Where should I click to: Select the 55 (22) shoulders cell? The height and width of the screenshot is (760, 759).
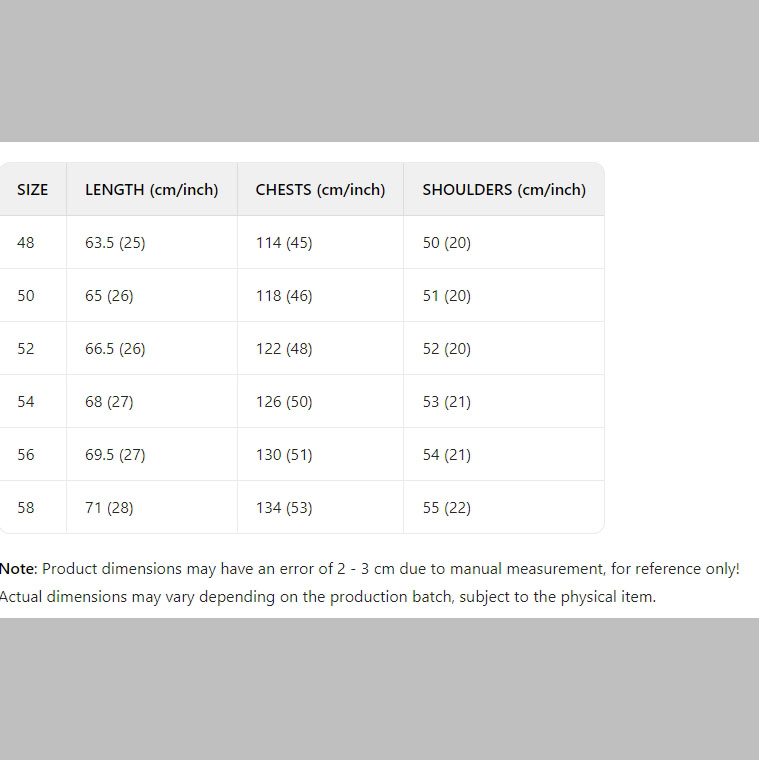pos(446,508)
